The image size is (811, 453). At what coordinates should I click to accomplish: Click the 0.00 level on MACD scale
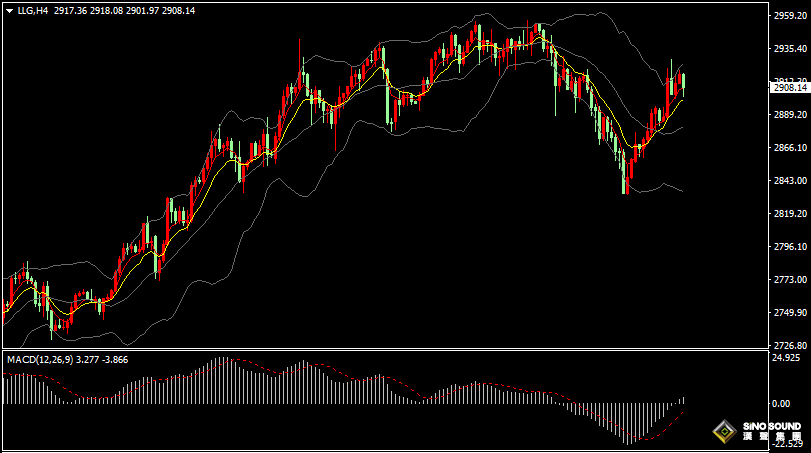tap(782, 404)
